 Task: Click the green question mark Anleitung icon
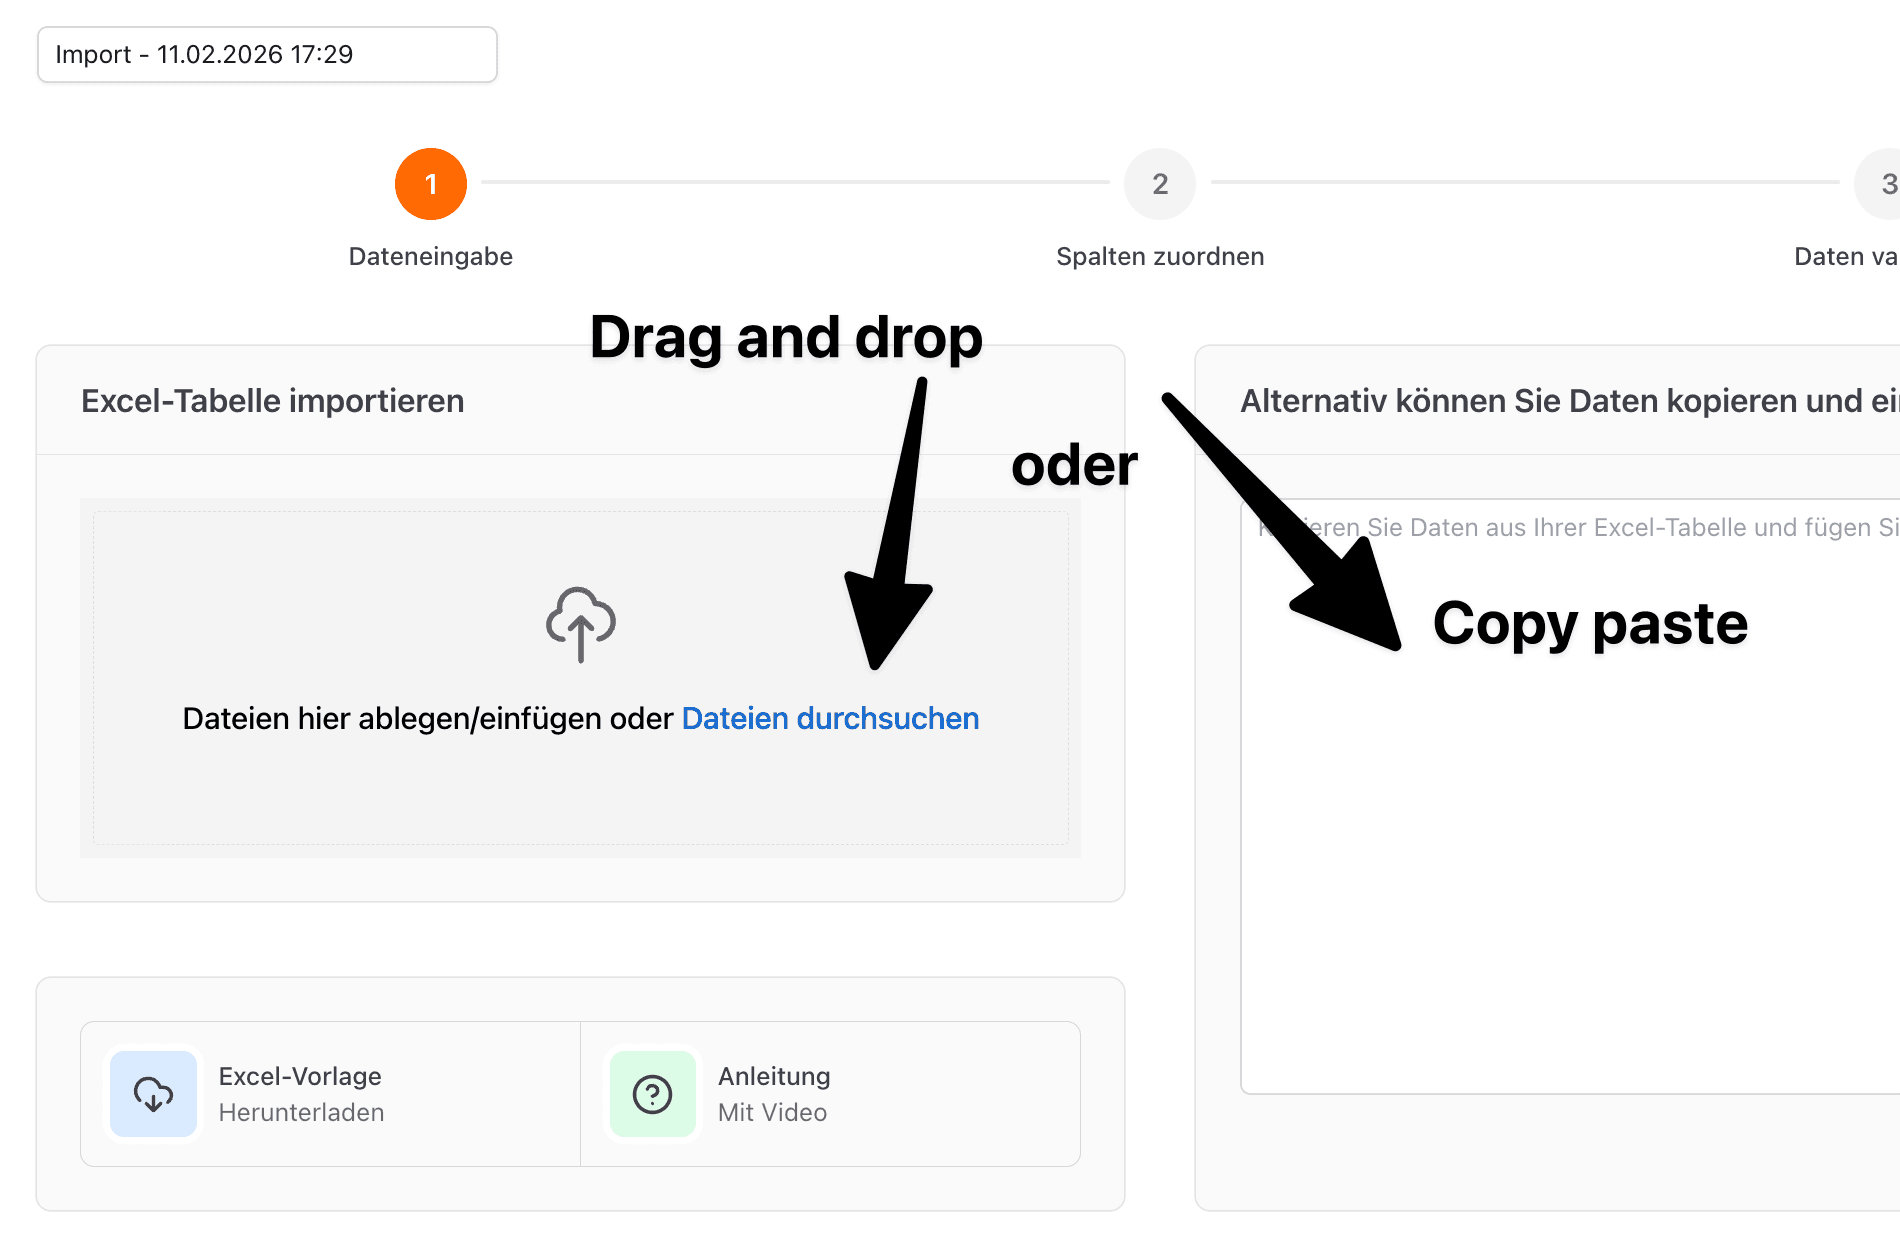click(x=652, y=1094)
